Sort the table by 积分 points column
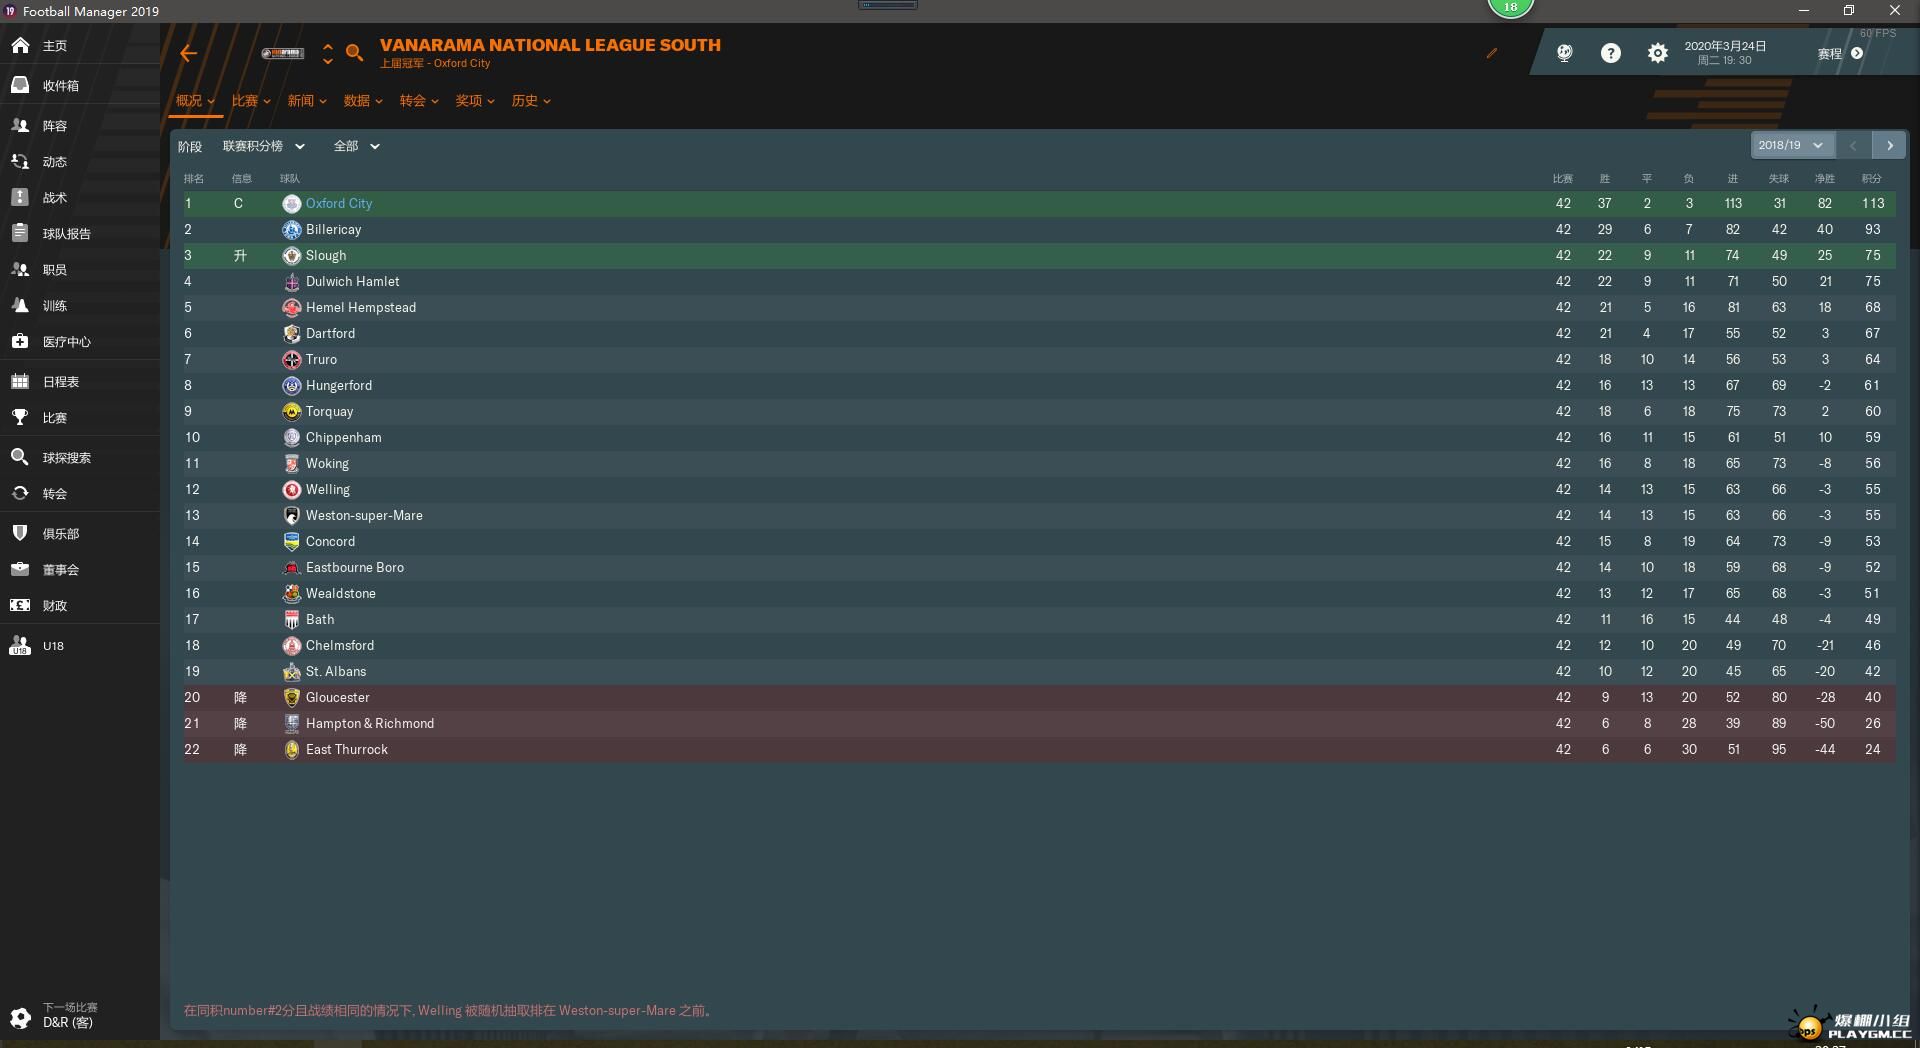The image size is (1920, 1048). (1872, 179)
